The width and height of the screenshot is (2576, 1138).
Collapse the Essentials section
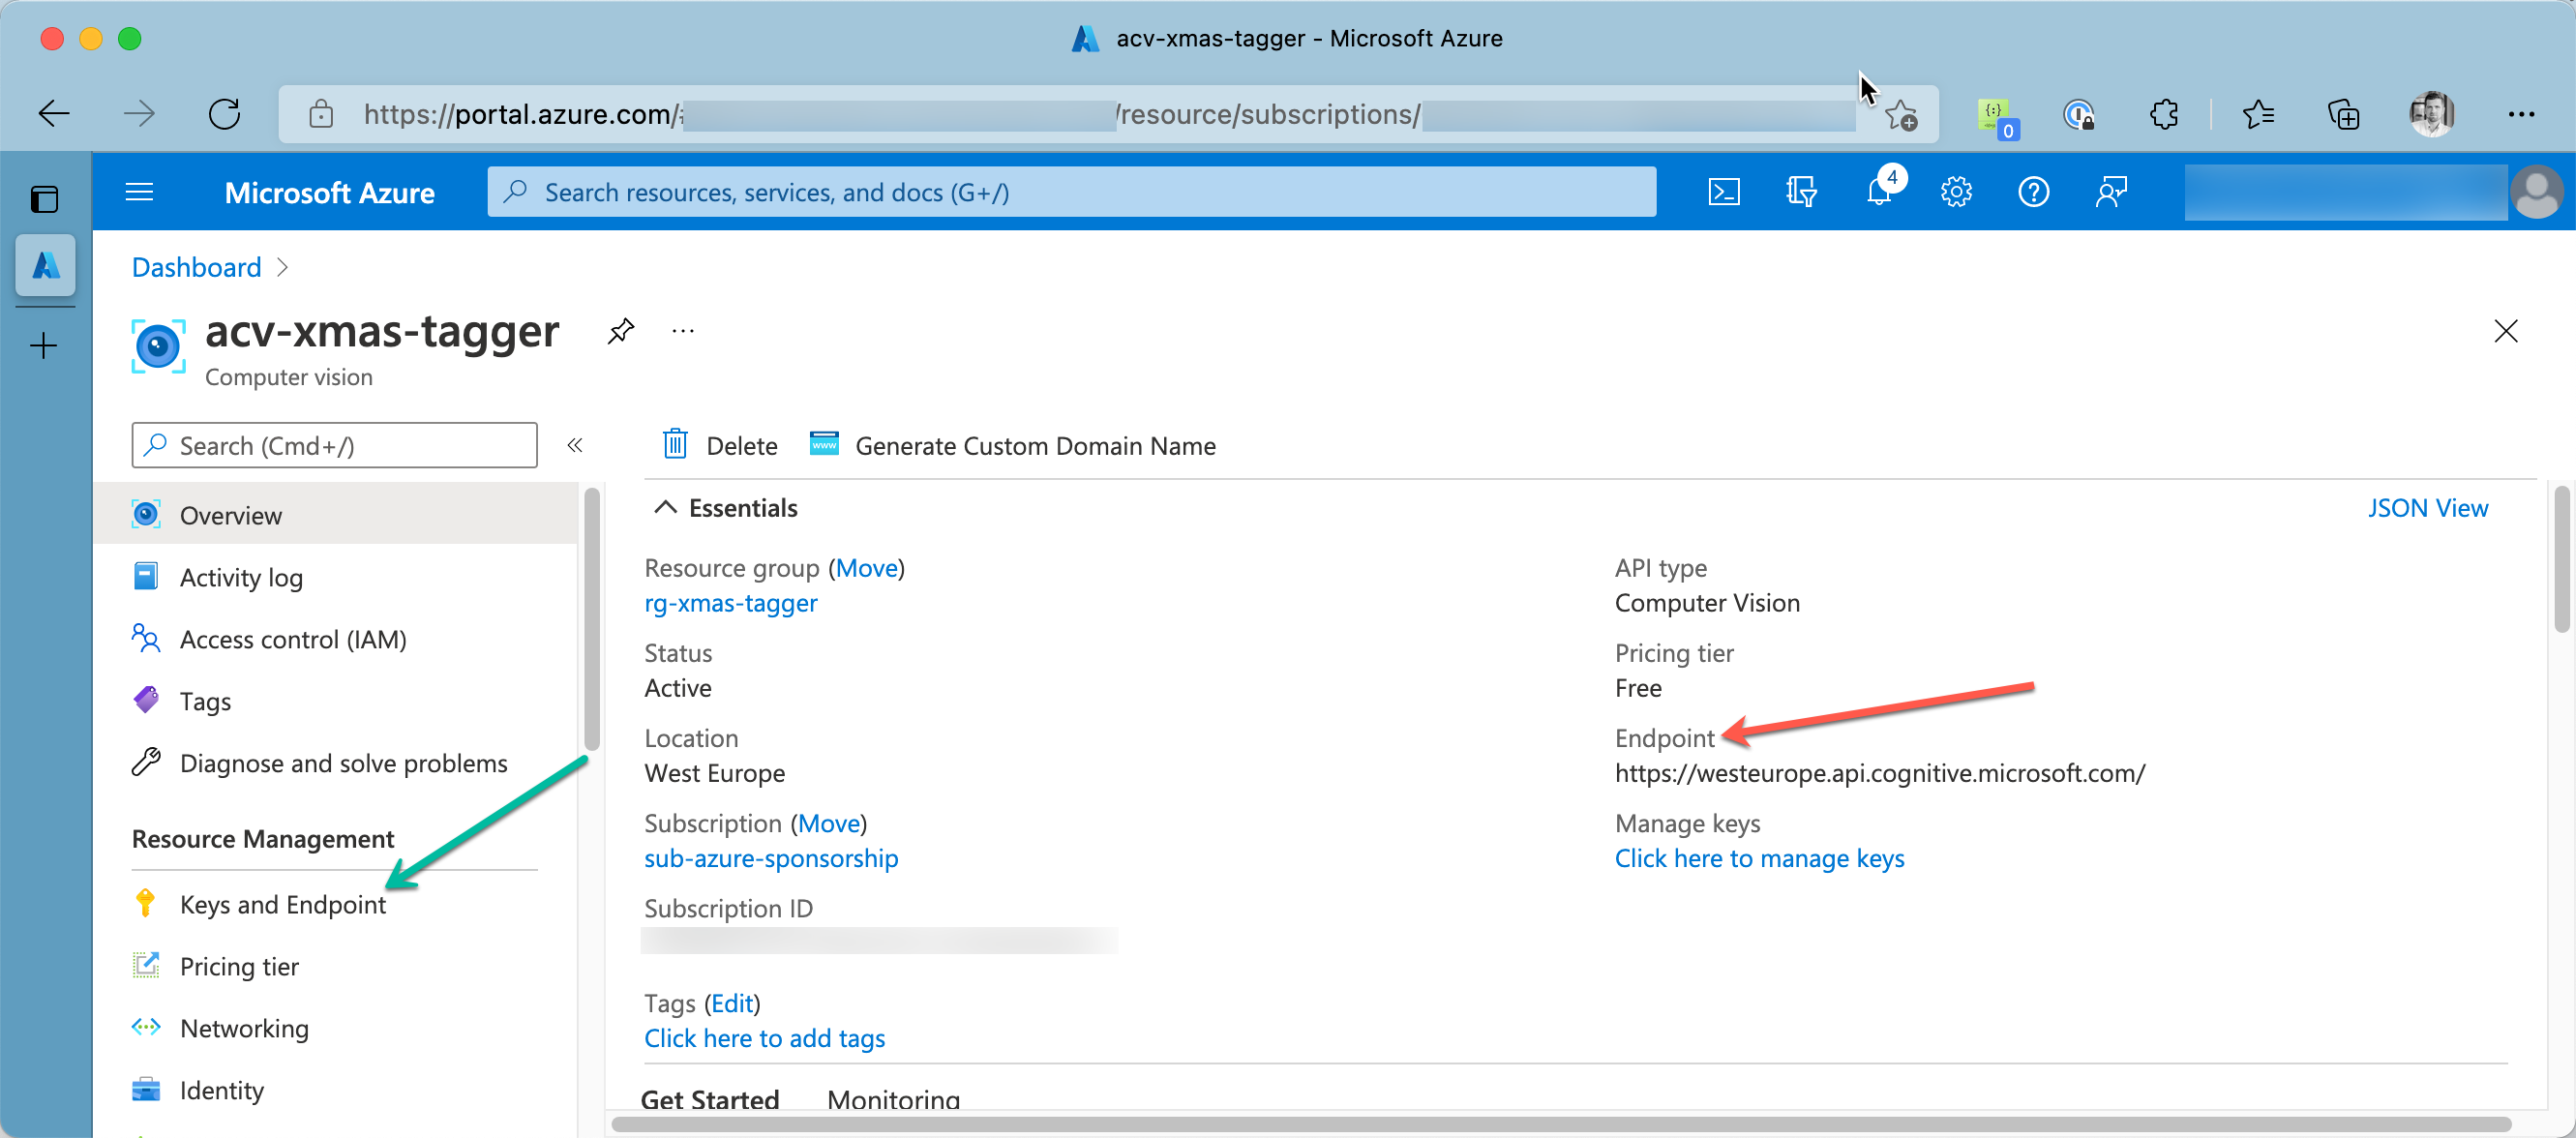pos(665,508)
